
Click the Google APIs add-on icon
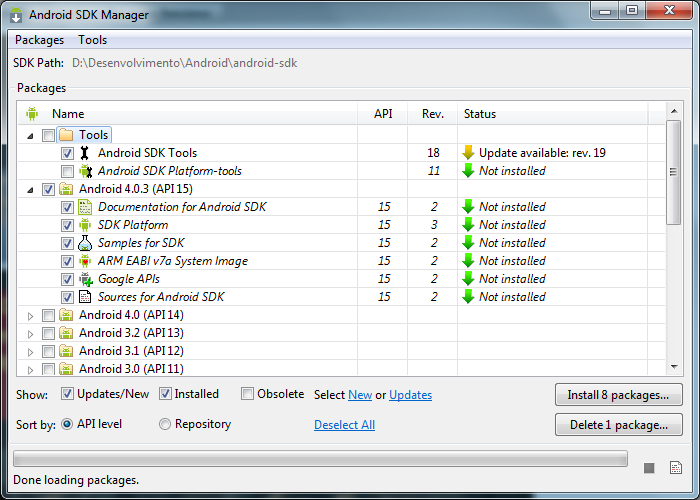point(86,279)
